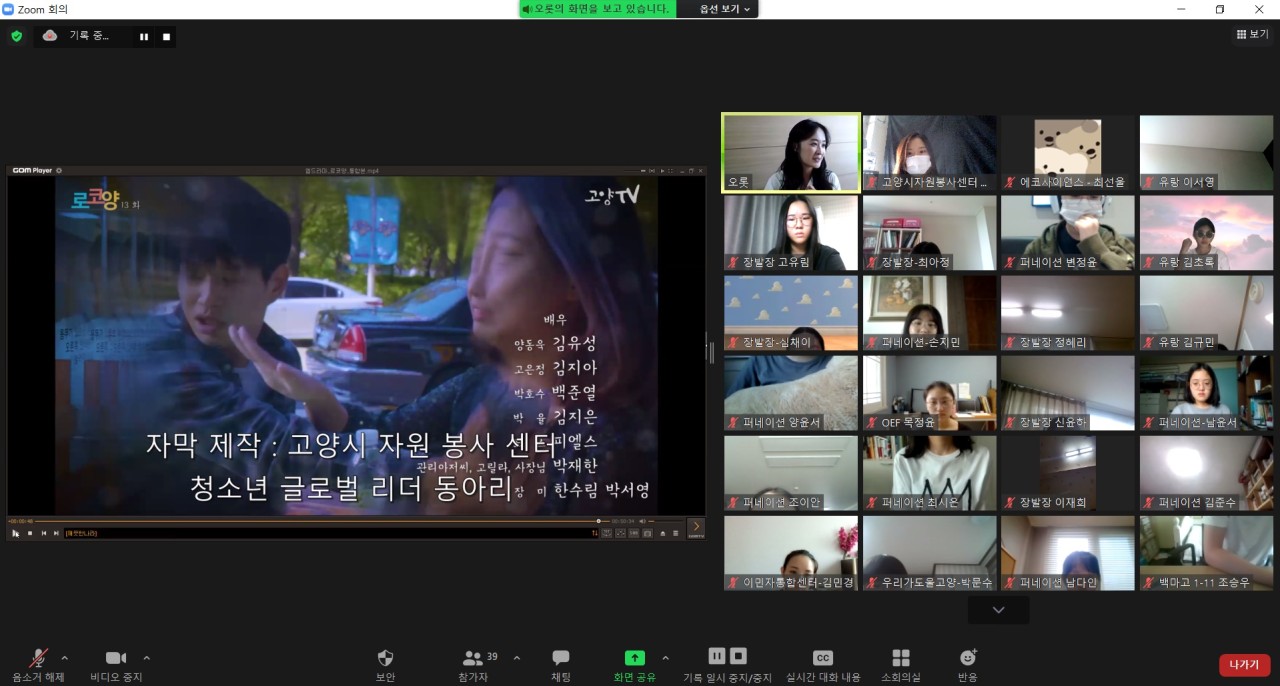This screenshot has height=686, width=1280.
Task: Expand share options arrow beside 화면 공유
Action: tap(666, 658)
